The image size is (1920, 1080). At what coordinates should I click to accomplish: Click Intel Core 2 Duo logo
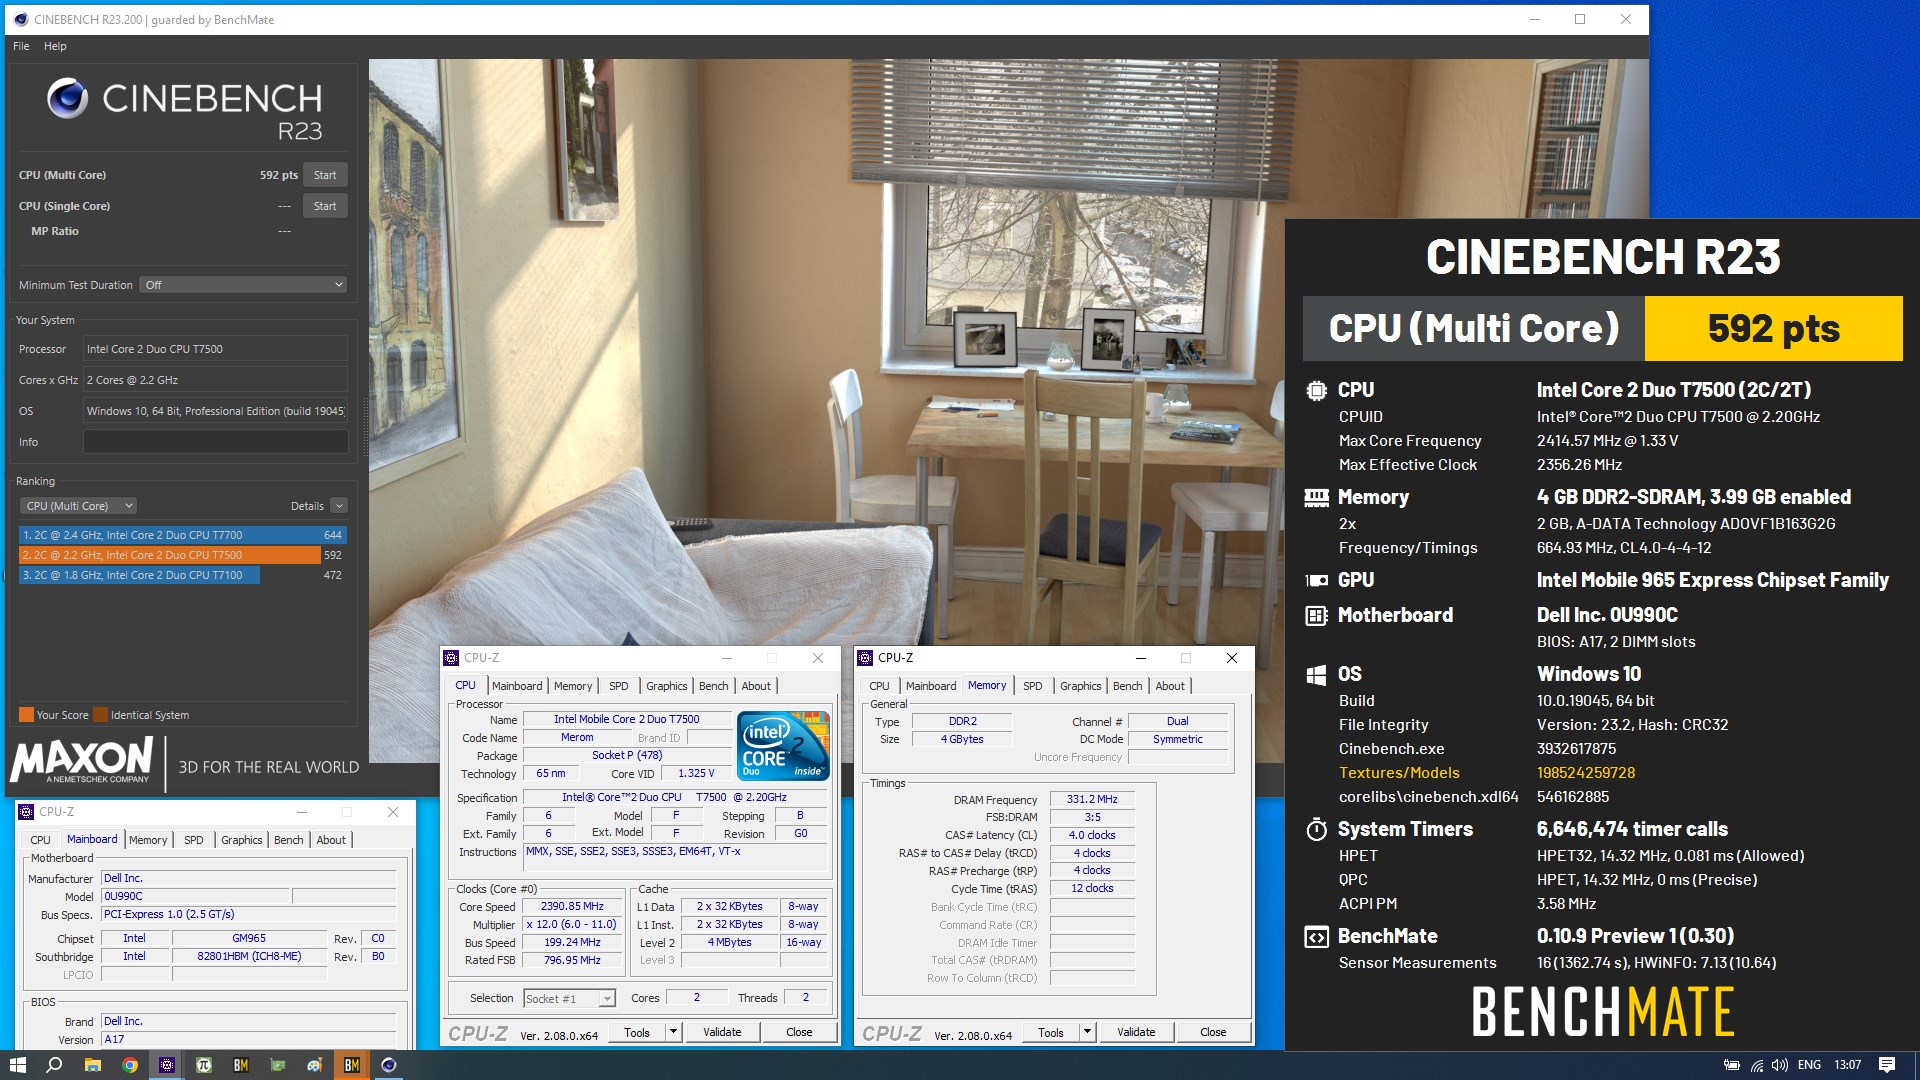pyautogui.click(x=784, y=745)
